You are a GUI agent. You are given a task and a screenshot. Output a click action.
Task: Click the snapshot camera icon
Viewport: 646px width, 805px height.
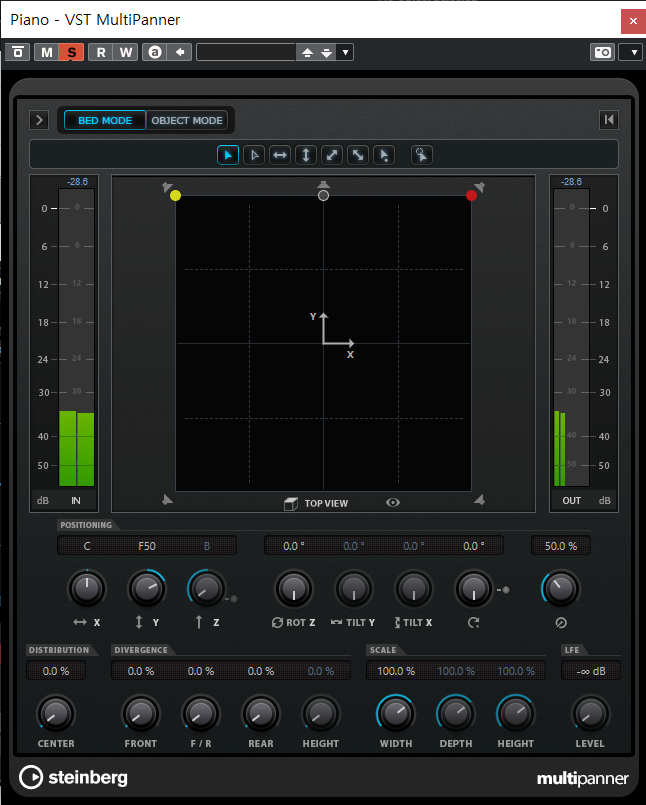click(602, 52)
